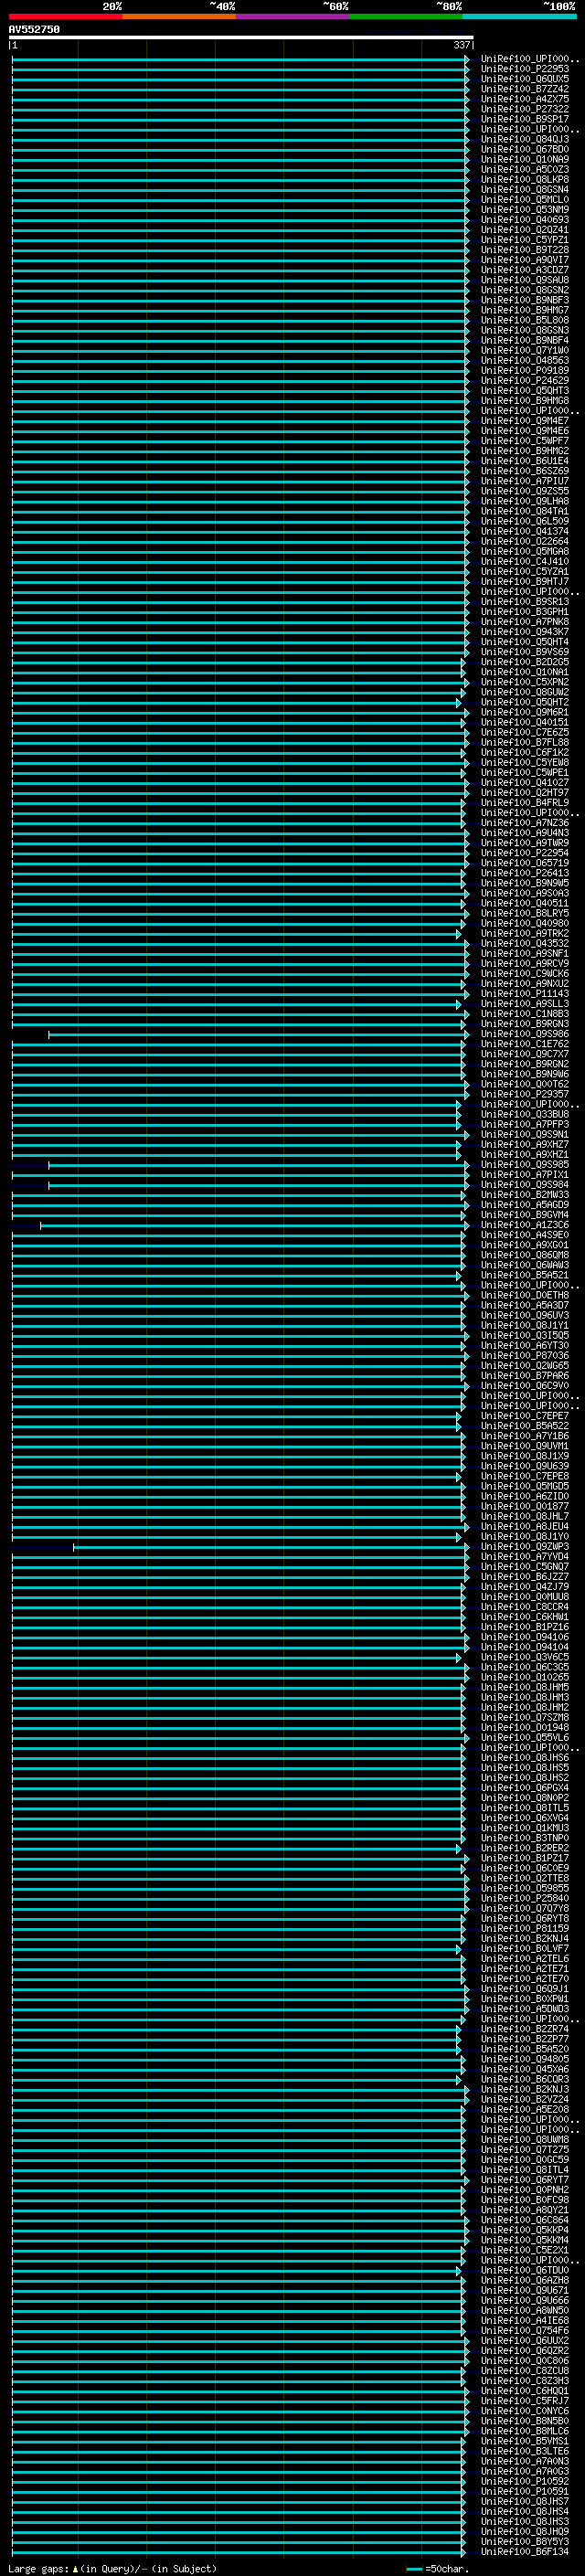
Task: Select hit label UniRef100_Q2HT97
Action: click(x=525, y=793)
